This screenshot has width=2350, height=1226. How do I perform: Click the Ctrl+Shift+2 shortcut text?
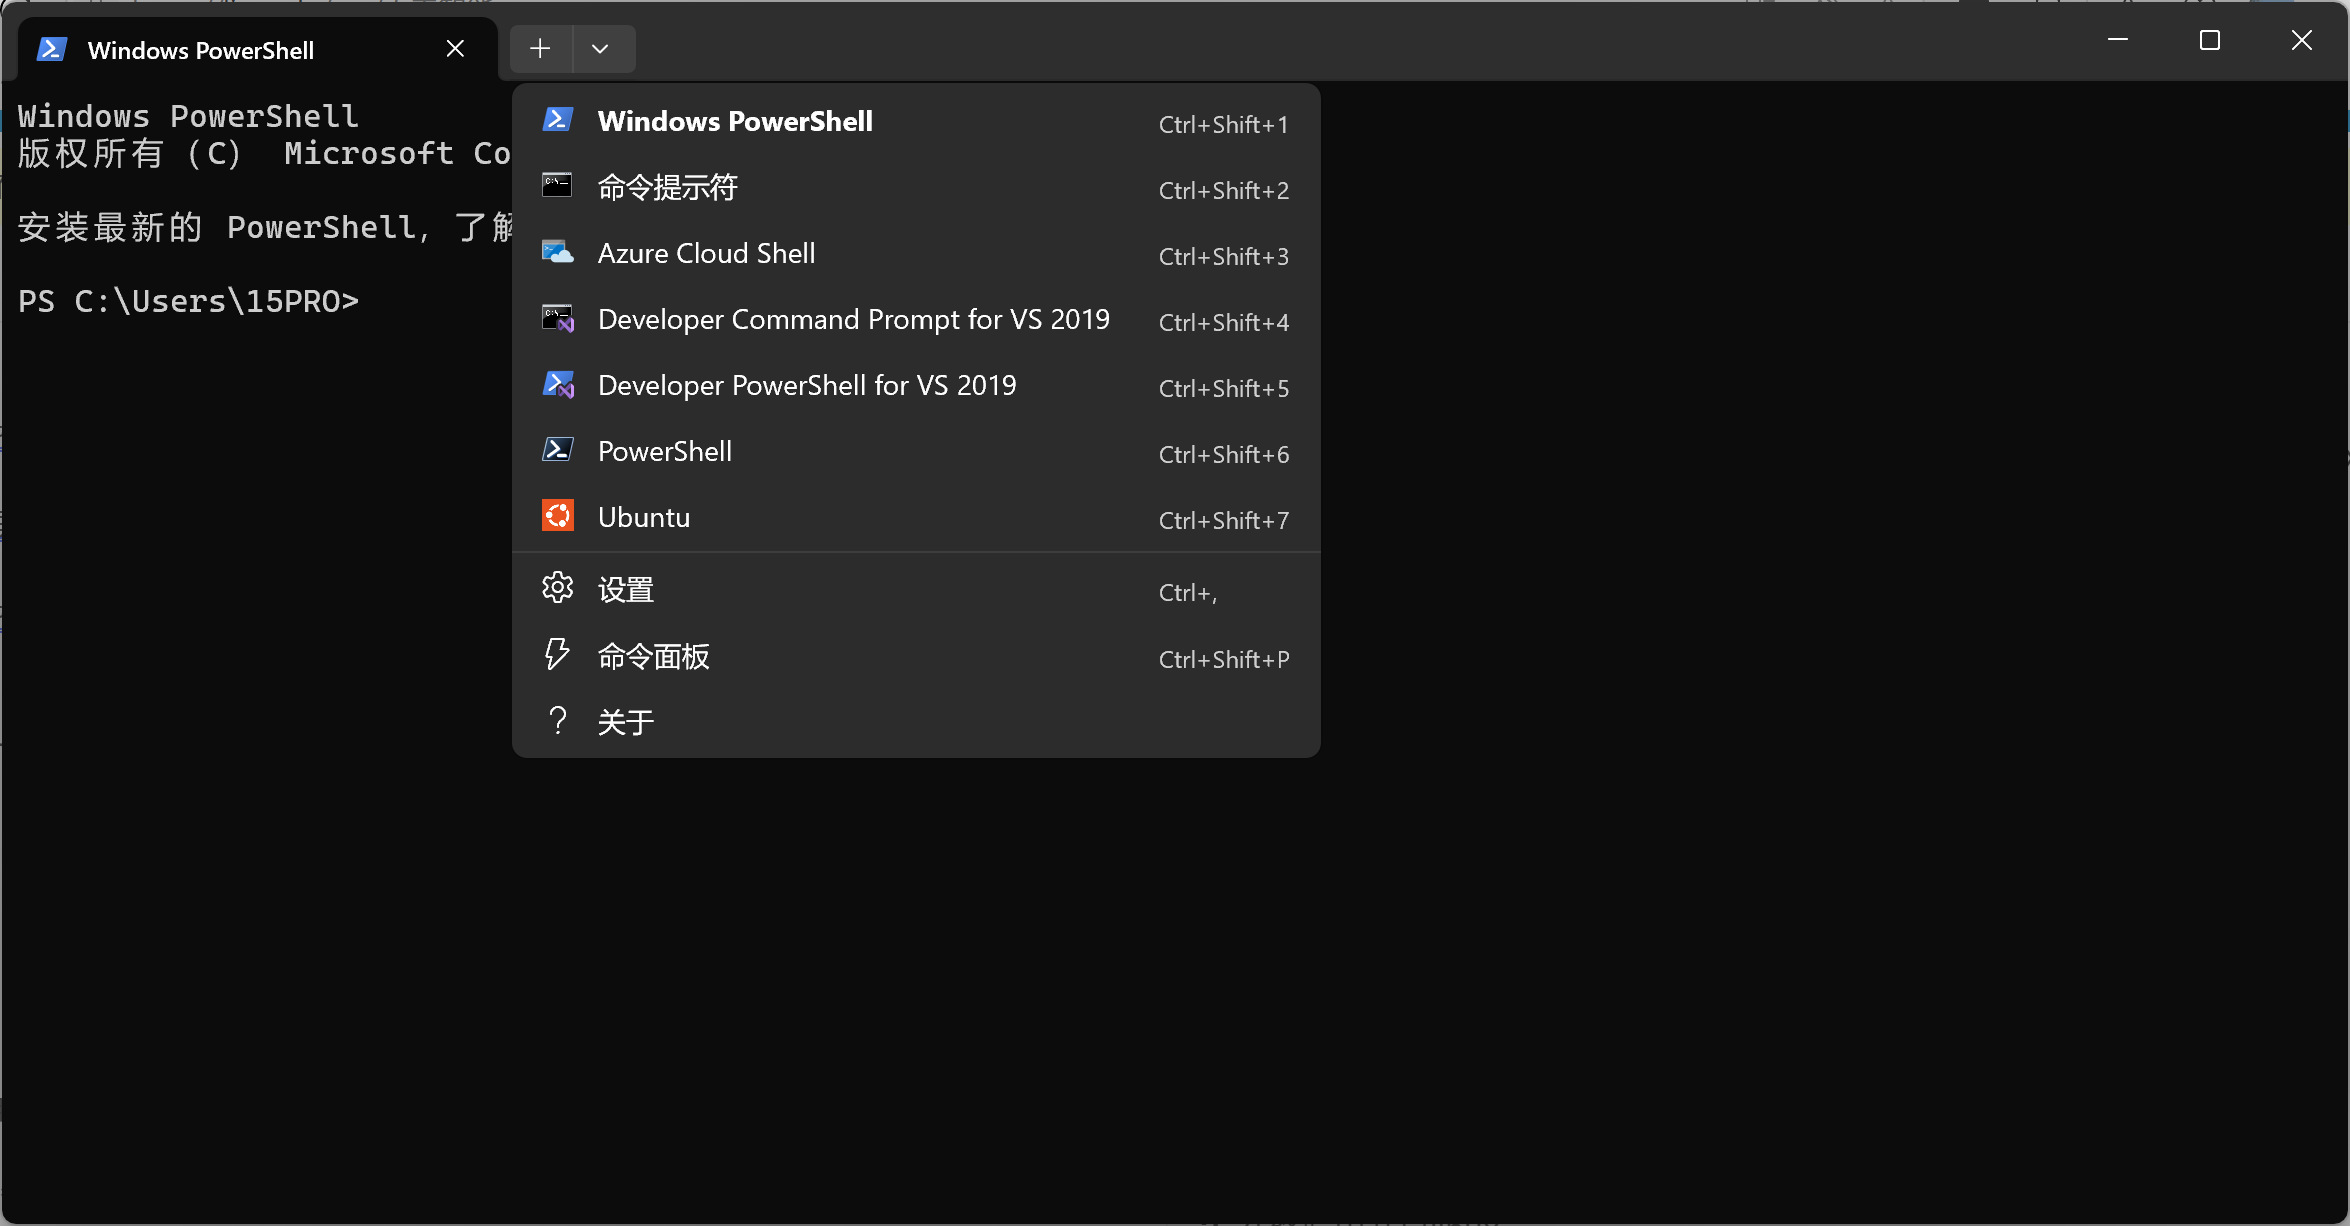click(1223, 190)
